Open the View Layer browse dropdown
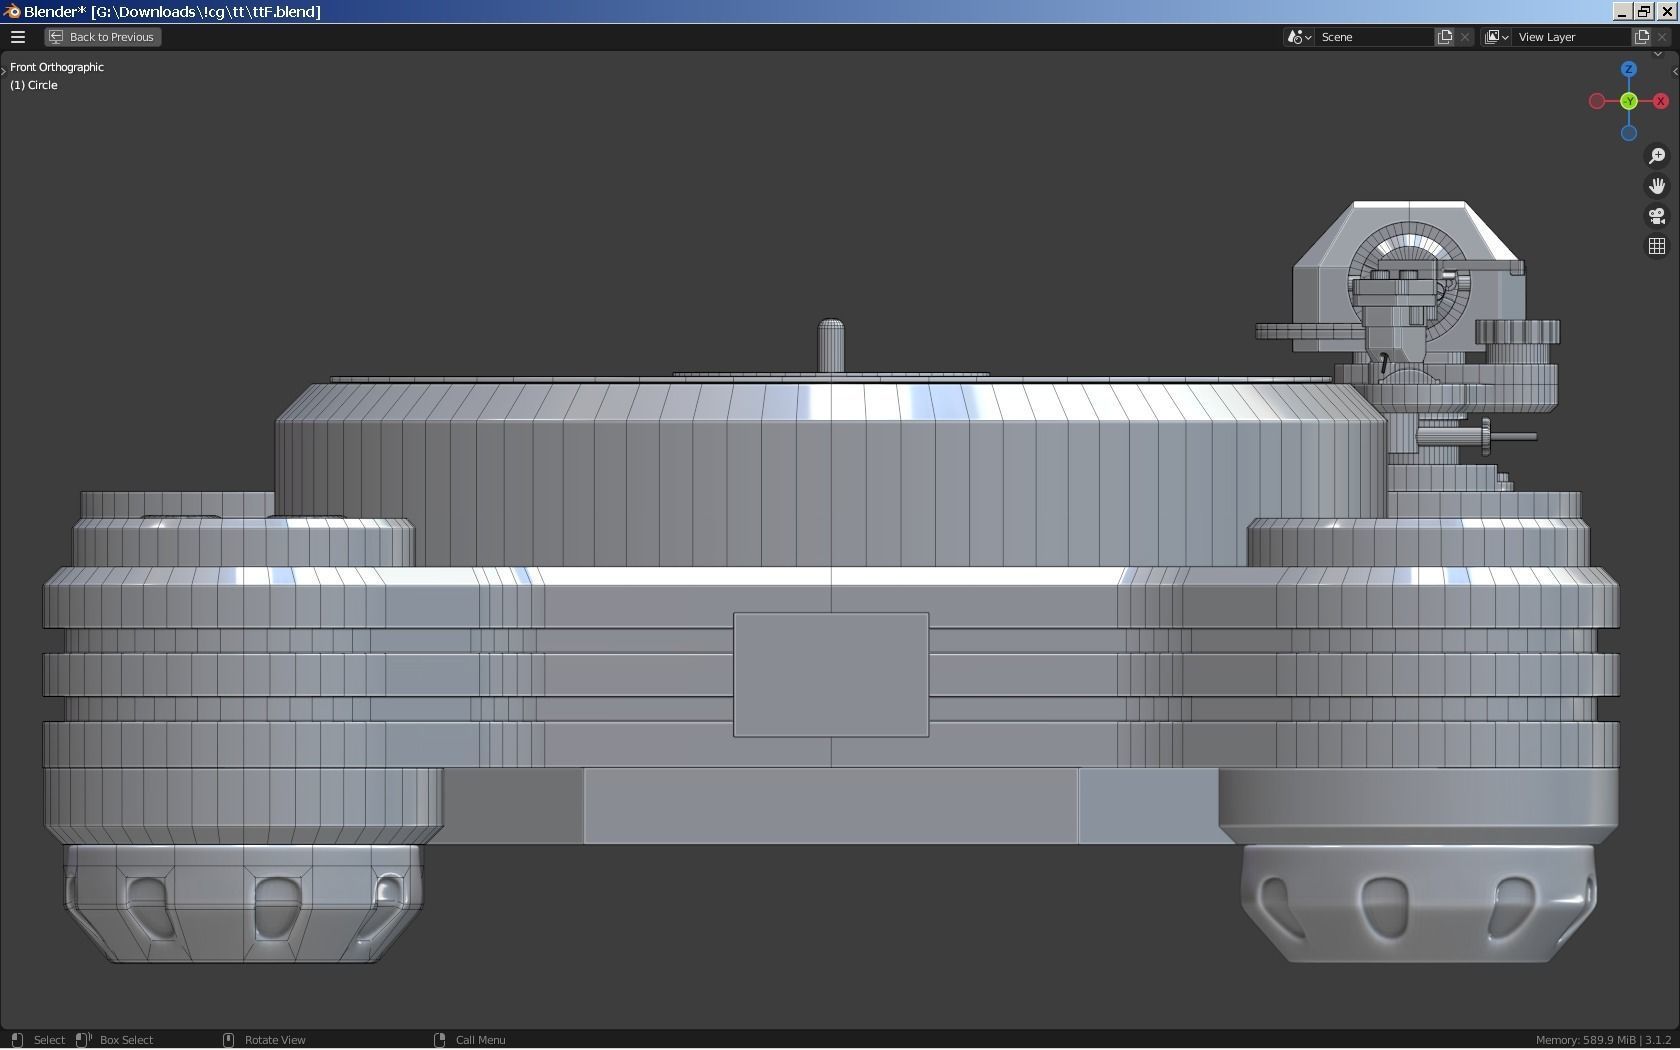Viewport: 1680px width, 1050px height. [1496, 37]
